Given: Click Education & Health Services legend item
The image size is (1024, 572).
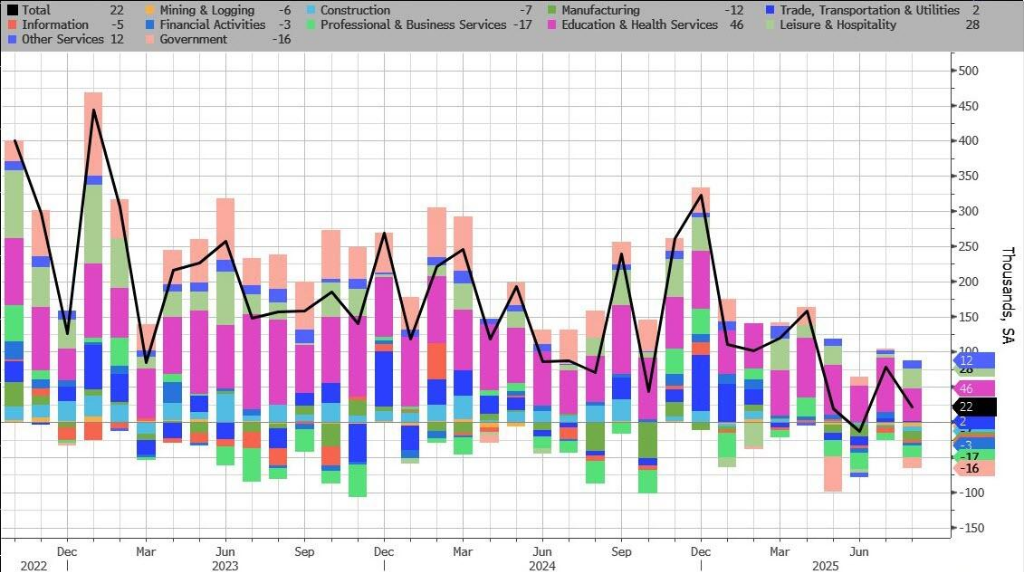Looking at the screenshot, I should [639, 25].
